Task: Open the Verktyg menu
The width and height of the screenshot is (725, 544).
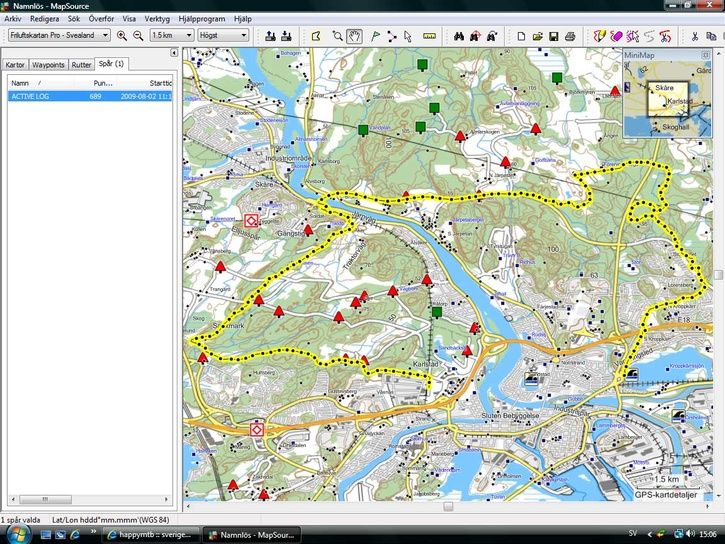Action: coord(157,19)
